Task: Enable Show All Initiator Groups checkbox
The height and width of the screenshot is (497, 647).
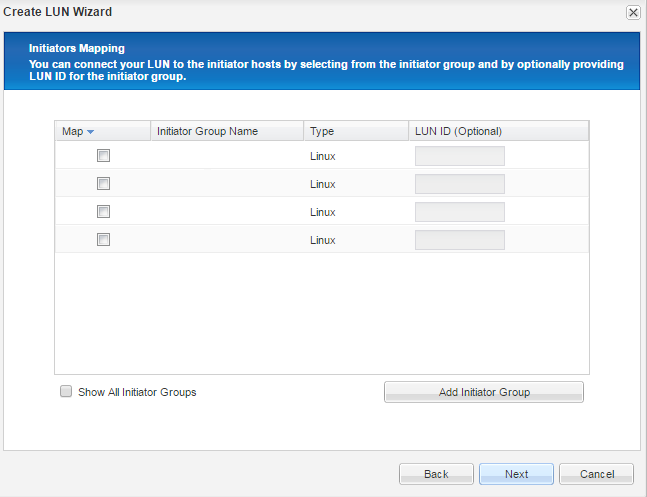Action: click(67, 392)
